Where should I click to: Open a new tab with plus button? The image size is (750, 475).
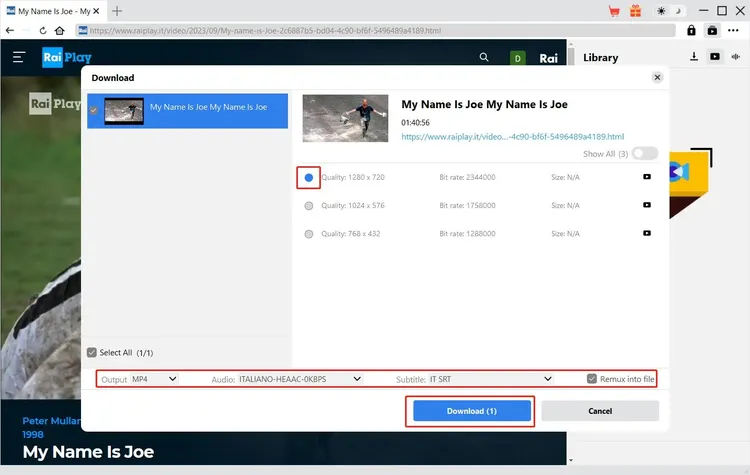point(117,11)
